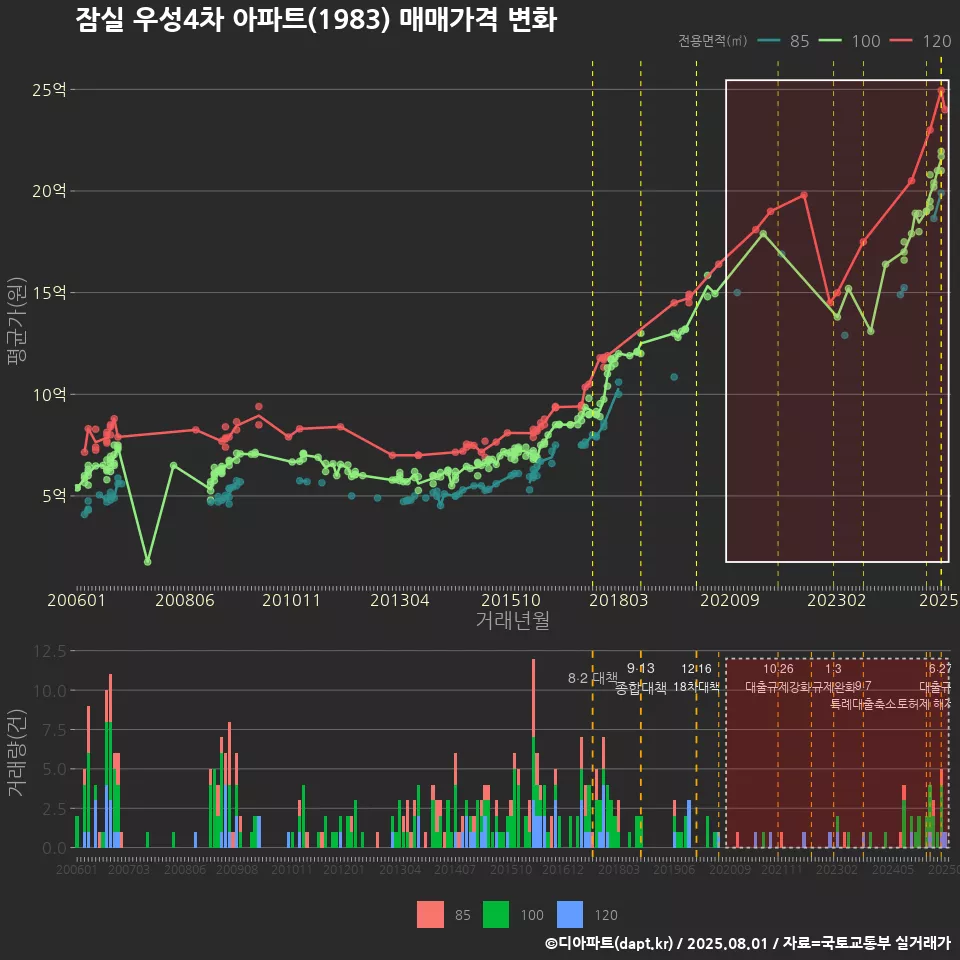This screenshot has width=960, height=960.
Task: Click the green line's lowest dip point below 5억
Action: click(148, 561)
